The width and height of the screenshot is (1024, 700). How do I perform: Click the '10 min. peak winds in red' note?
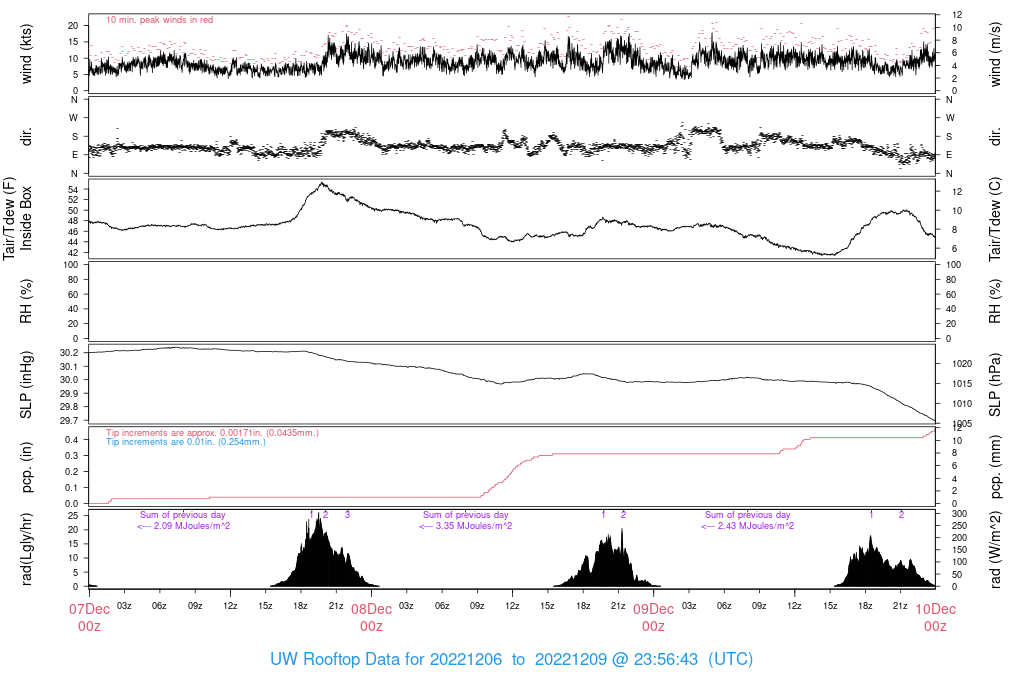coord(159,20)
